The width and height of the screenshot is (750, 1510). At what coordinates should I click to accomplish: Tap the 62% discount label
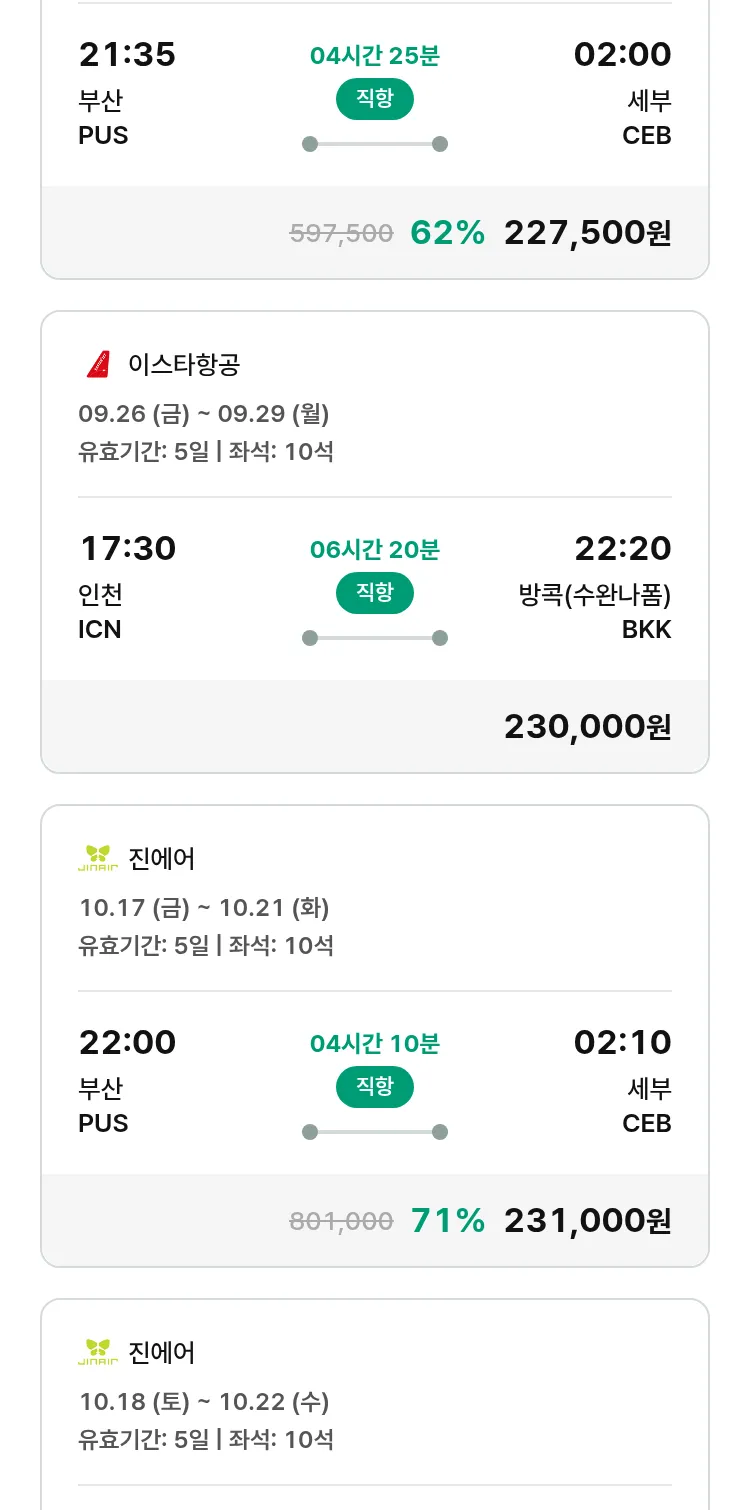[x=447, y=233]
